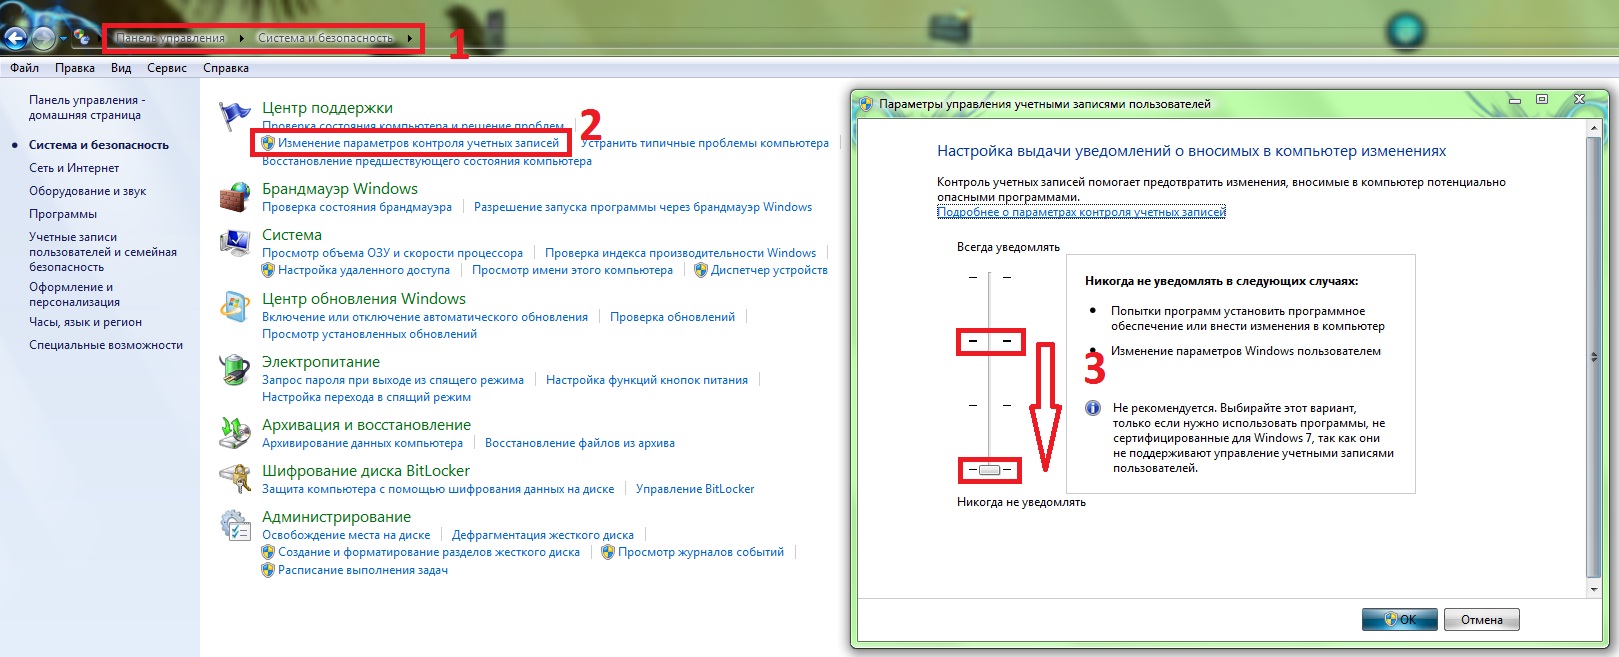Click the Forward navigation arrow button
1619x657 pixels.
pyautogui.click(x=43, y=39)
